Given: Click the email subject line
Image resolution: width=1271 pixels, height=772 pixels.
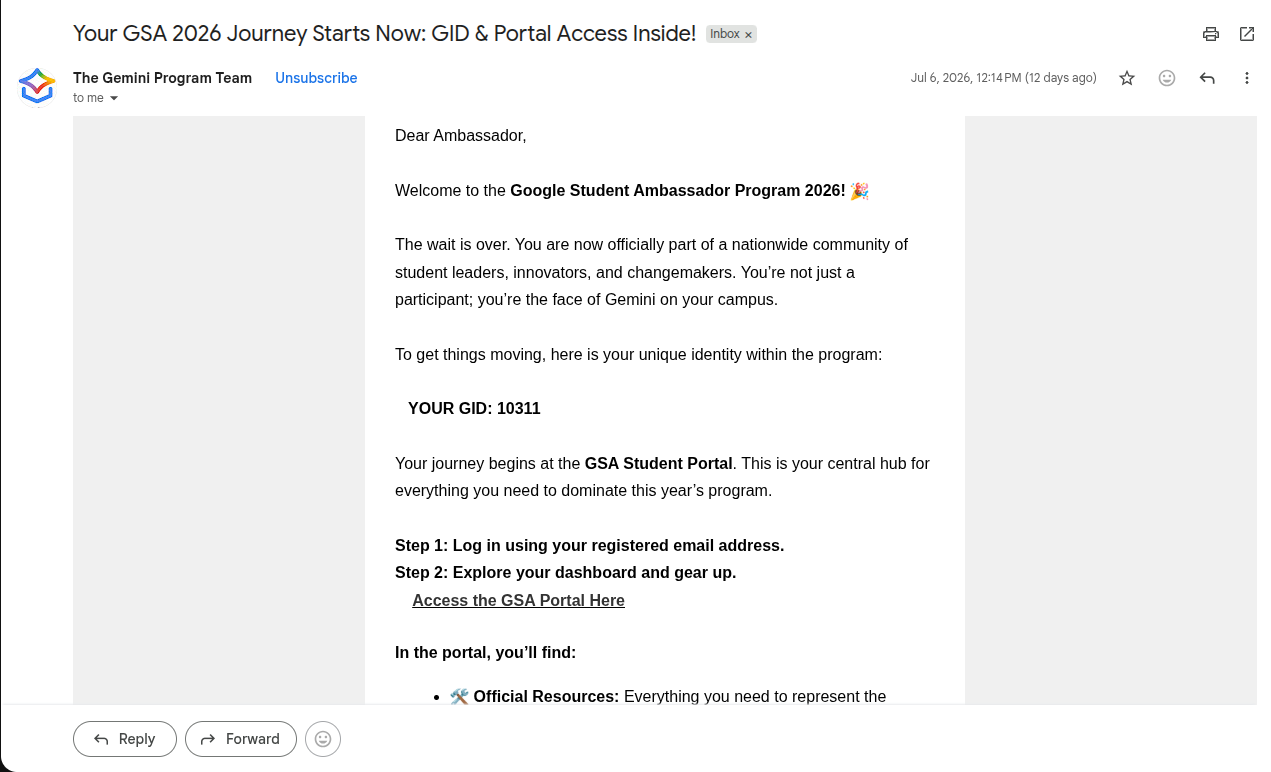Looking at the screenshot, I should tap(384, 33).
